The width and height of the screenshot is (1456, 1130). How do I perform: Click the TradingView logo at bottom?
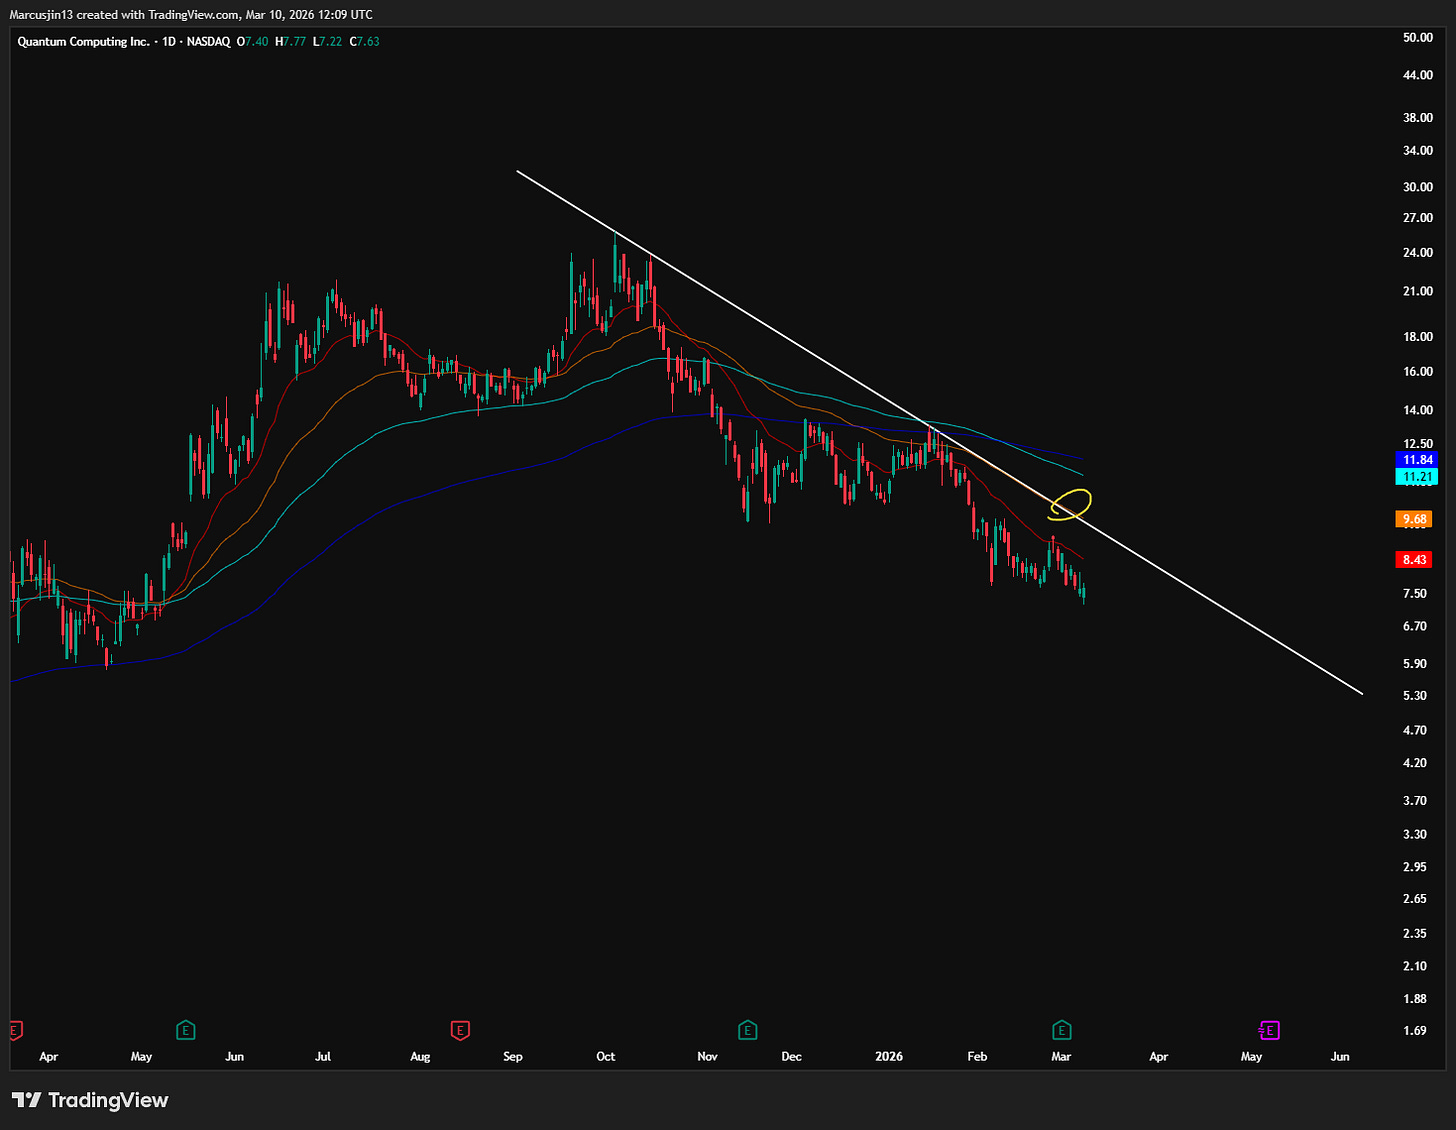coord(90,1100)
